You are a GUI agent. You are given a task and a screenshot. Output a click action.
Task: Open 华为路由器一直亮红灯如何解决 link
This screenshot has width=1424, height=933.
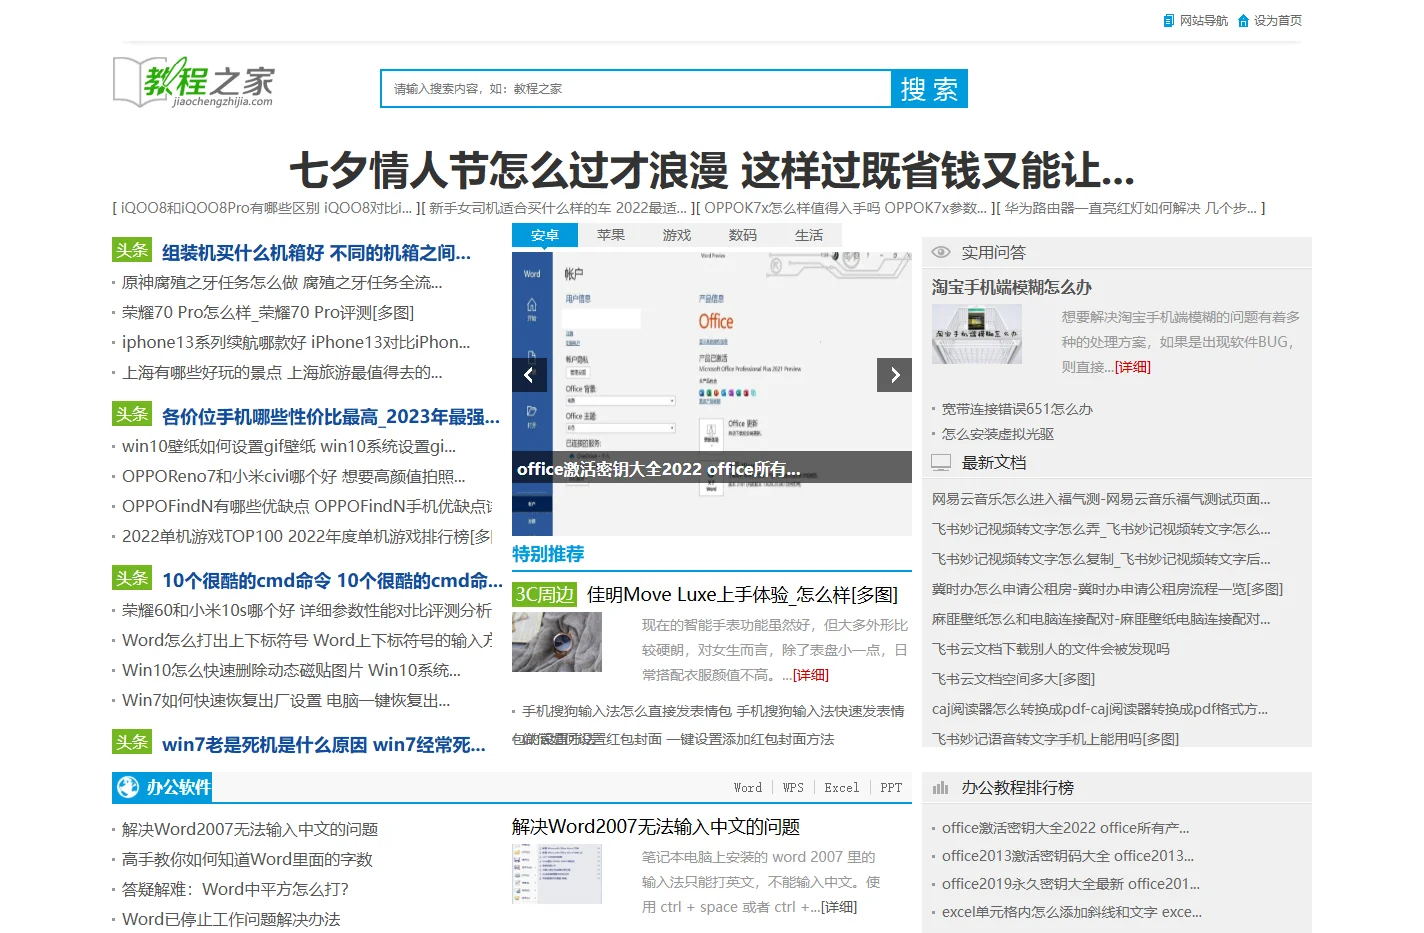(1131, 208)
